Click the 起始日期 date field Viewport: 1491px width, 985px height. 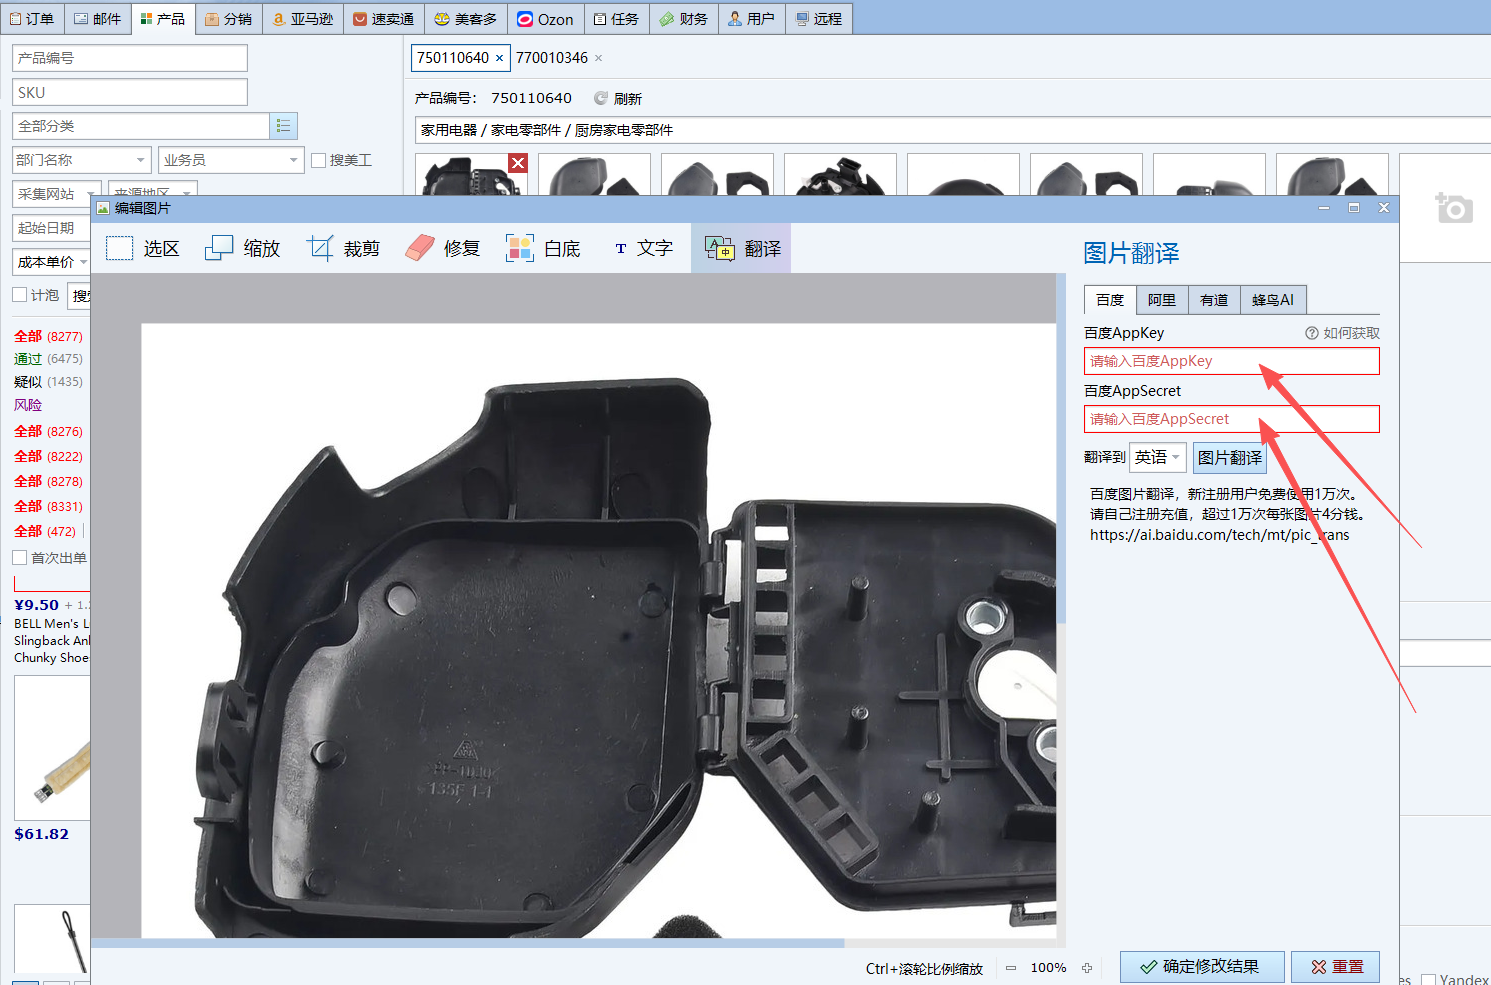click(x=52, y=228)
